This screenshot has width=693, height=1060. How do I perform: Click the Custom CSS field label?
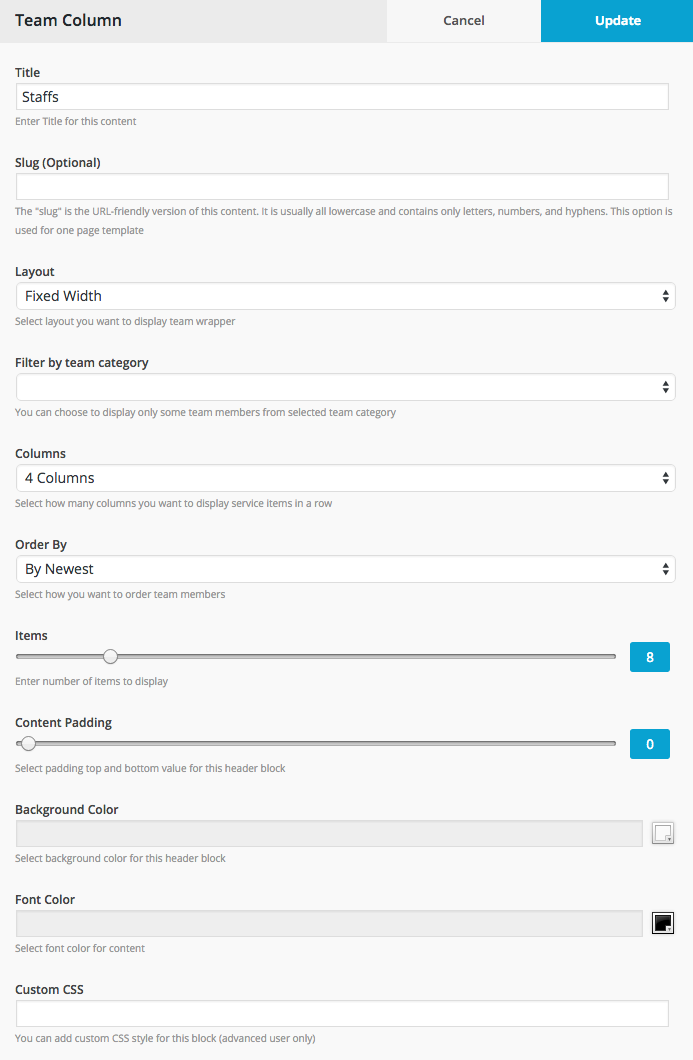tap(50, 989)
